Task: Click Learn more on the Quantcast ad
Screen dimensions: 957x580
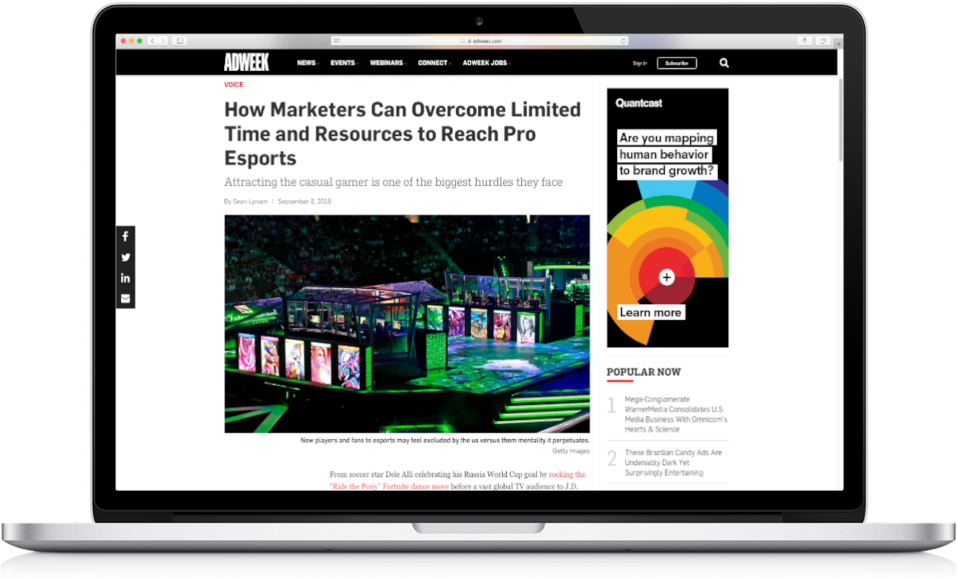Action: [x=650, y=312]
